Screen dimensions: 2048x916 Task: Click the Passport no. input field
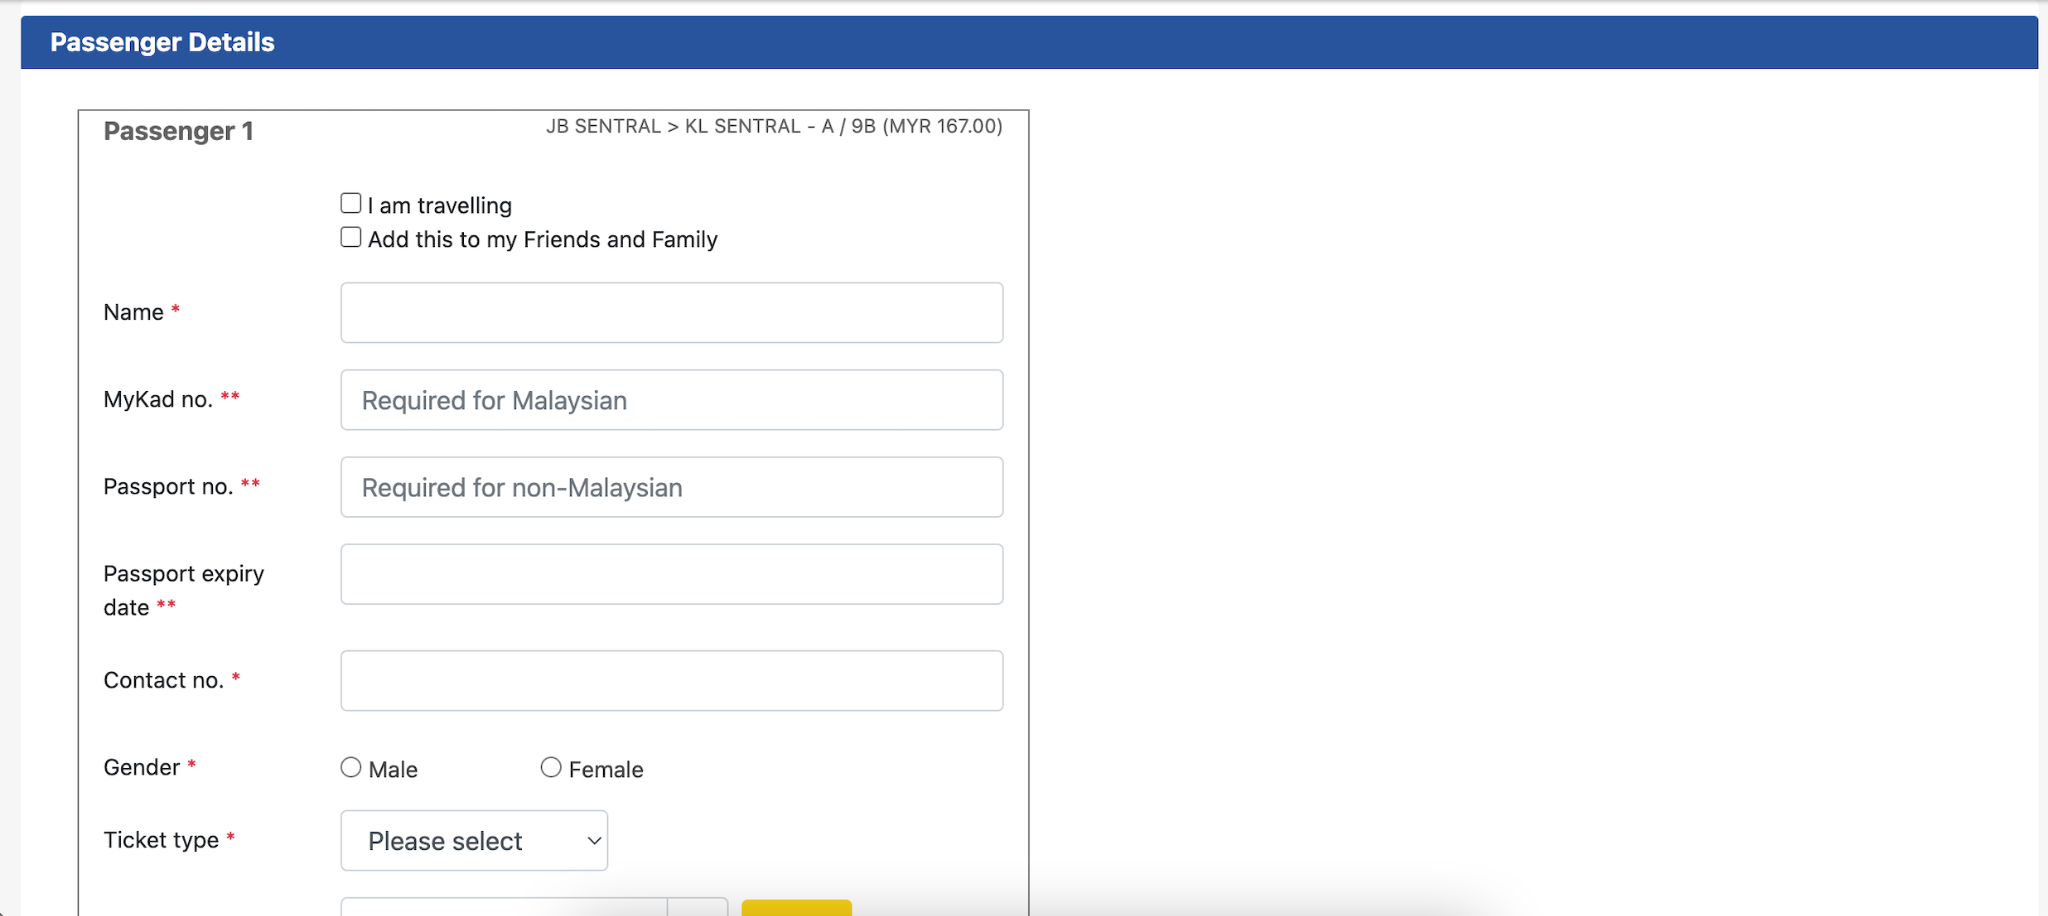671,487
